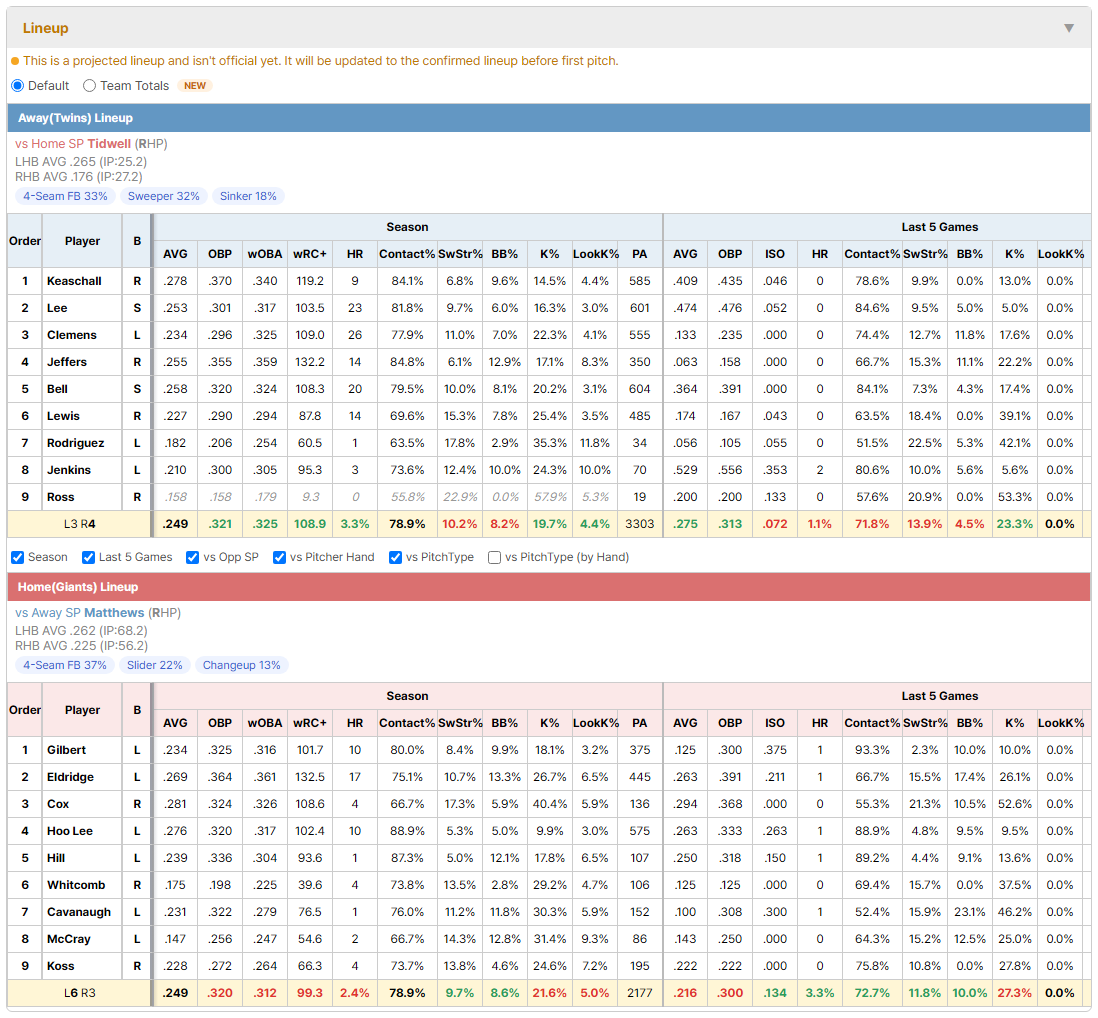Select the Team Totals radio button

pyautogui.click(x=90, y=85)
